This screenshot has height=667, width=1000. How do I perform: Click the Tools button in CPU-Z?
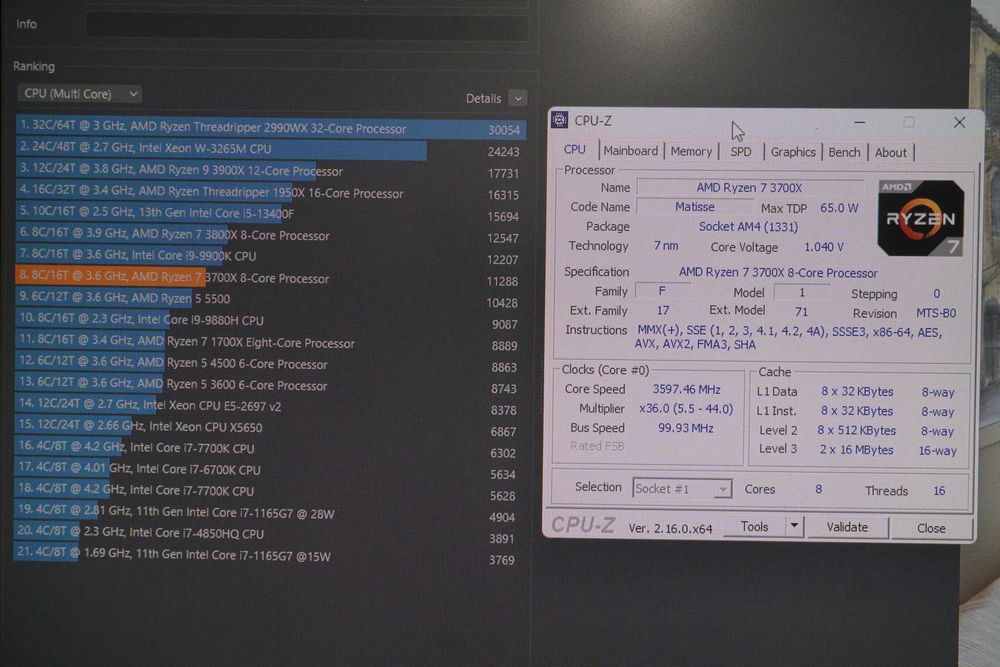coord(754,527)
